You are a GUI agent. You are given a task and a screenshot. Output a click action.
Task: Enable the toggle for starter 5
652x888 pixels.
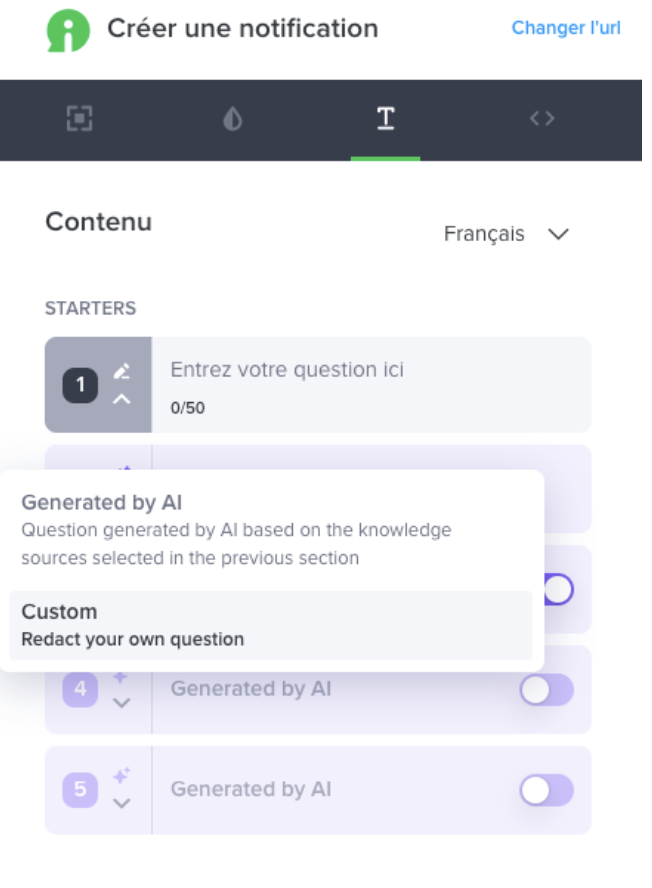pyautogui.click(x=547, y=790)
